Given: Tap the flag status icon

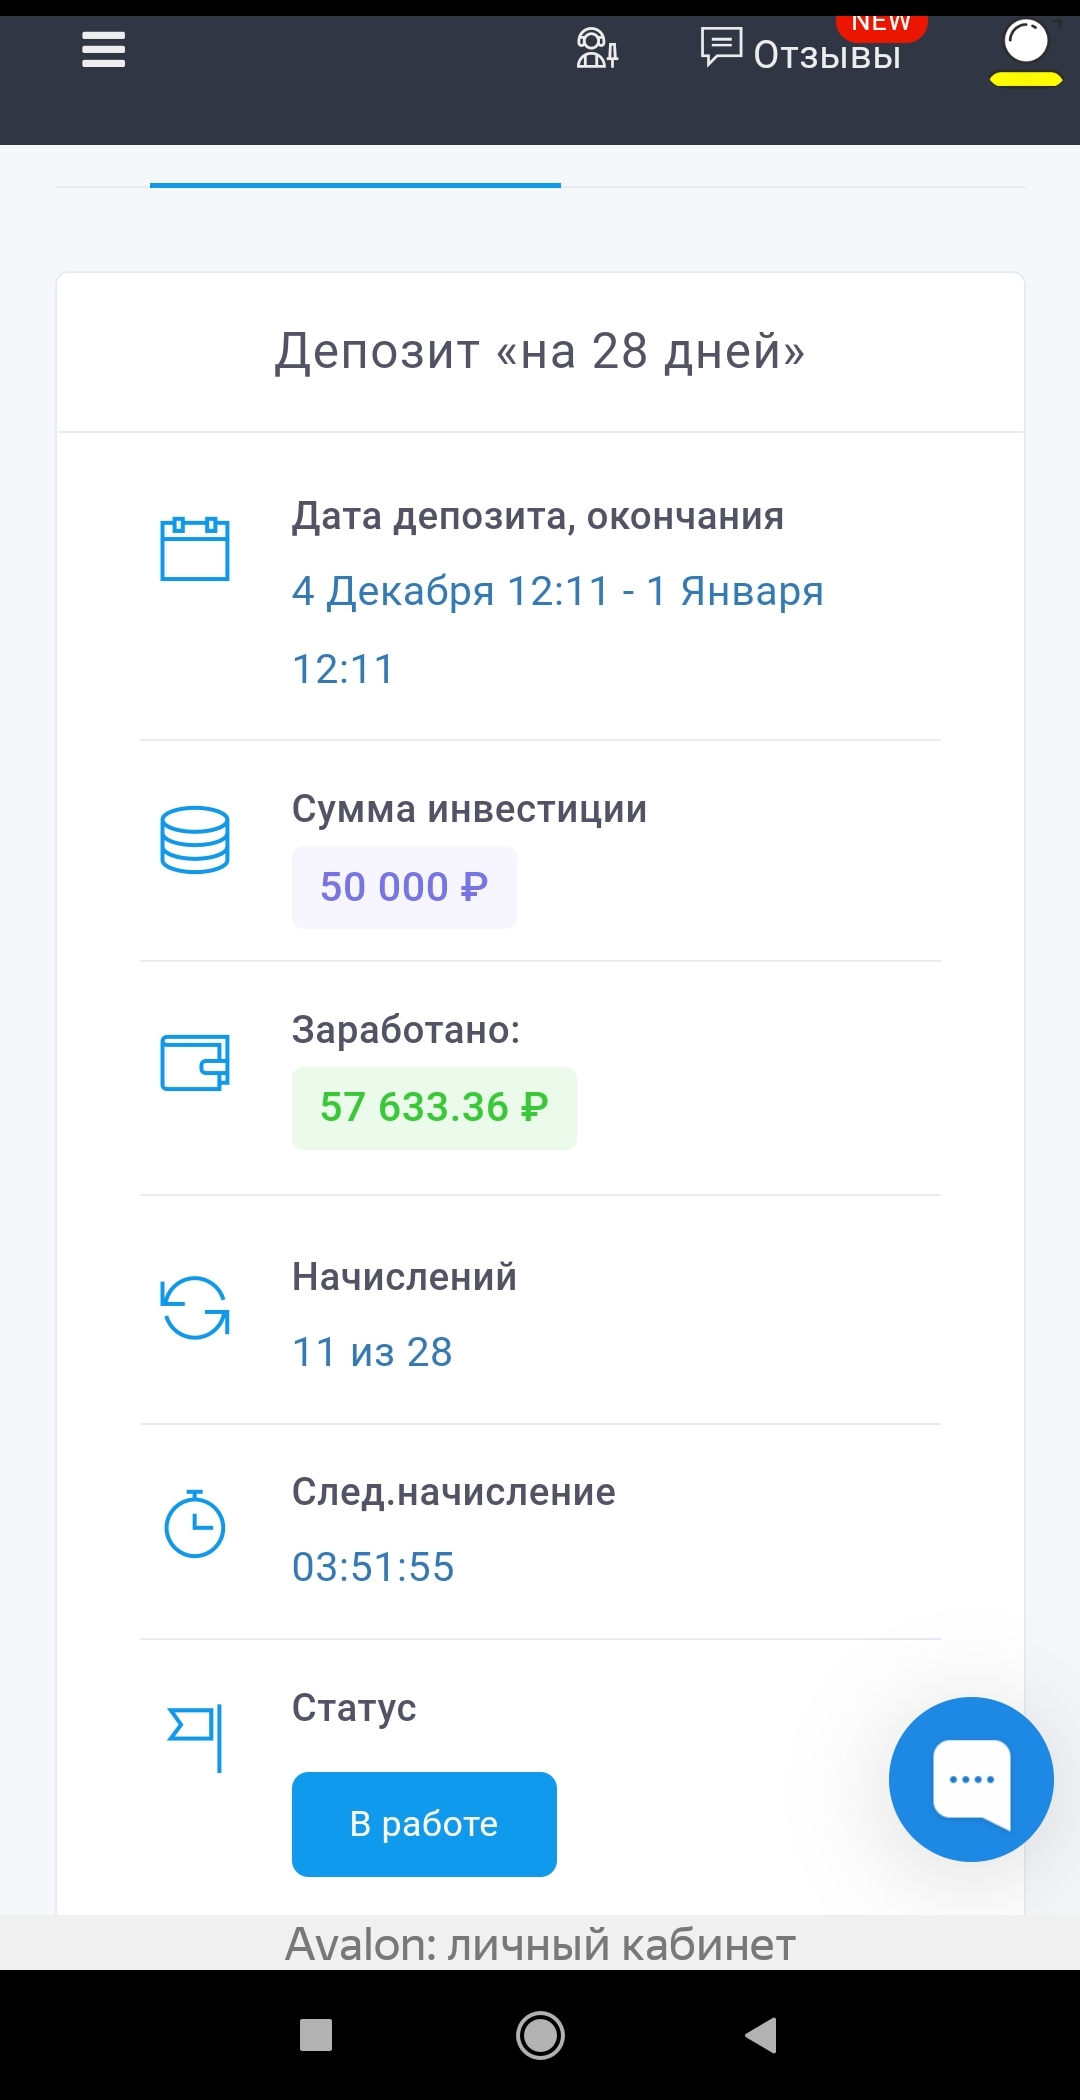Looking at the screenshot, I should pos(197,1737).
